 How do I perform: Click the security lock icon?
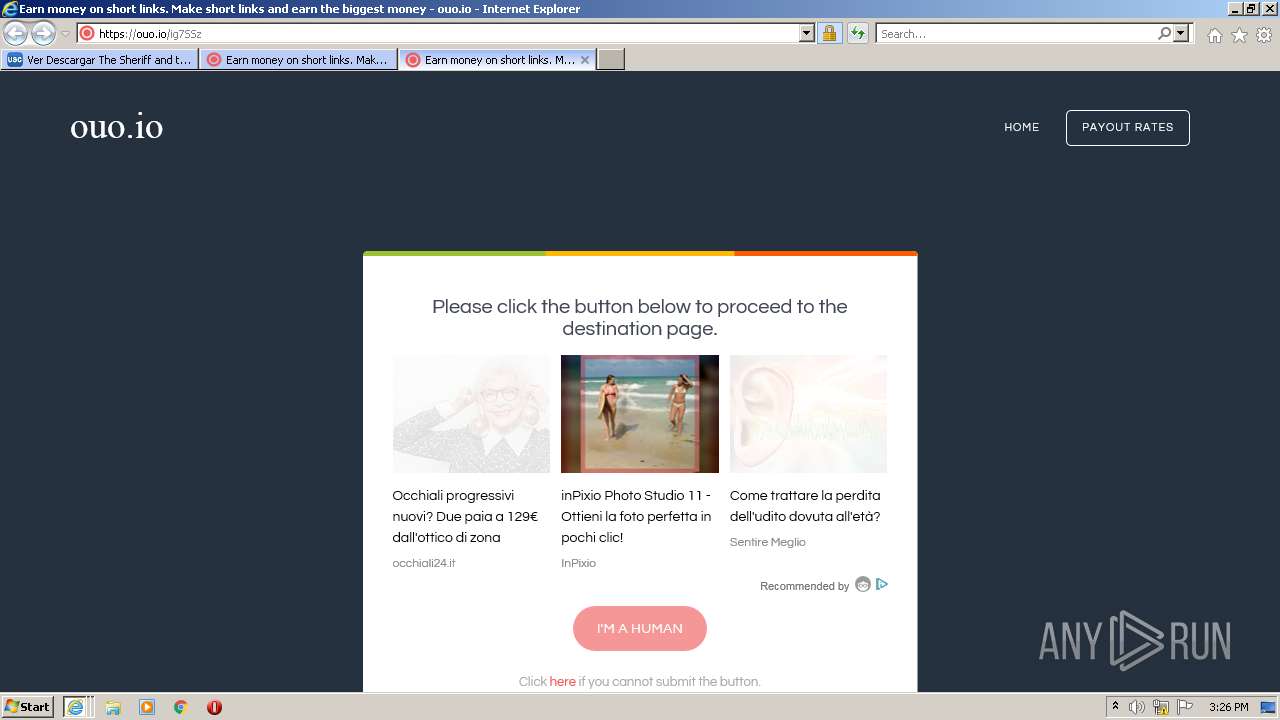point(829,34)
